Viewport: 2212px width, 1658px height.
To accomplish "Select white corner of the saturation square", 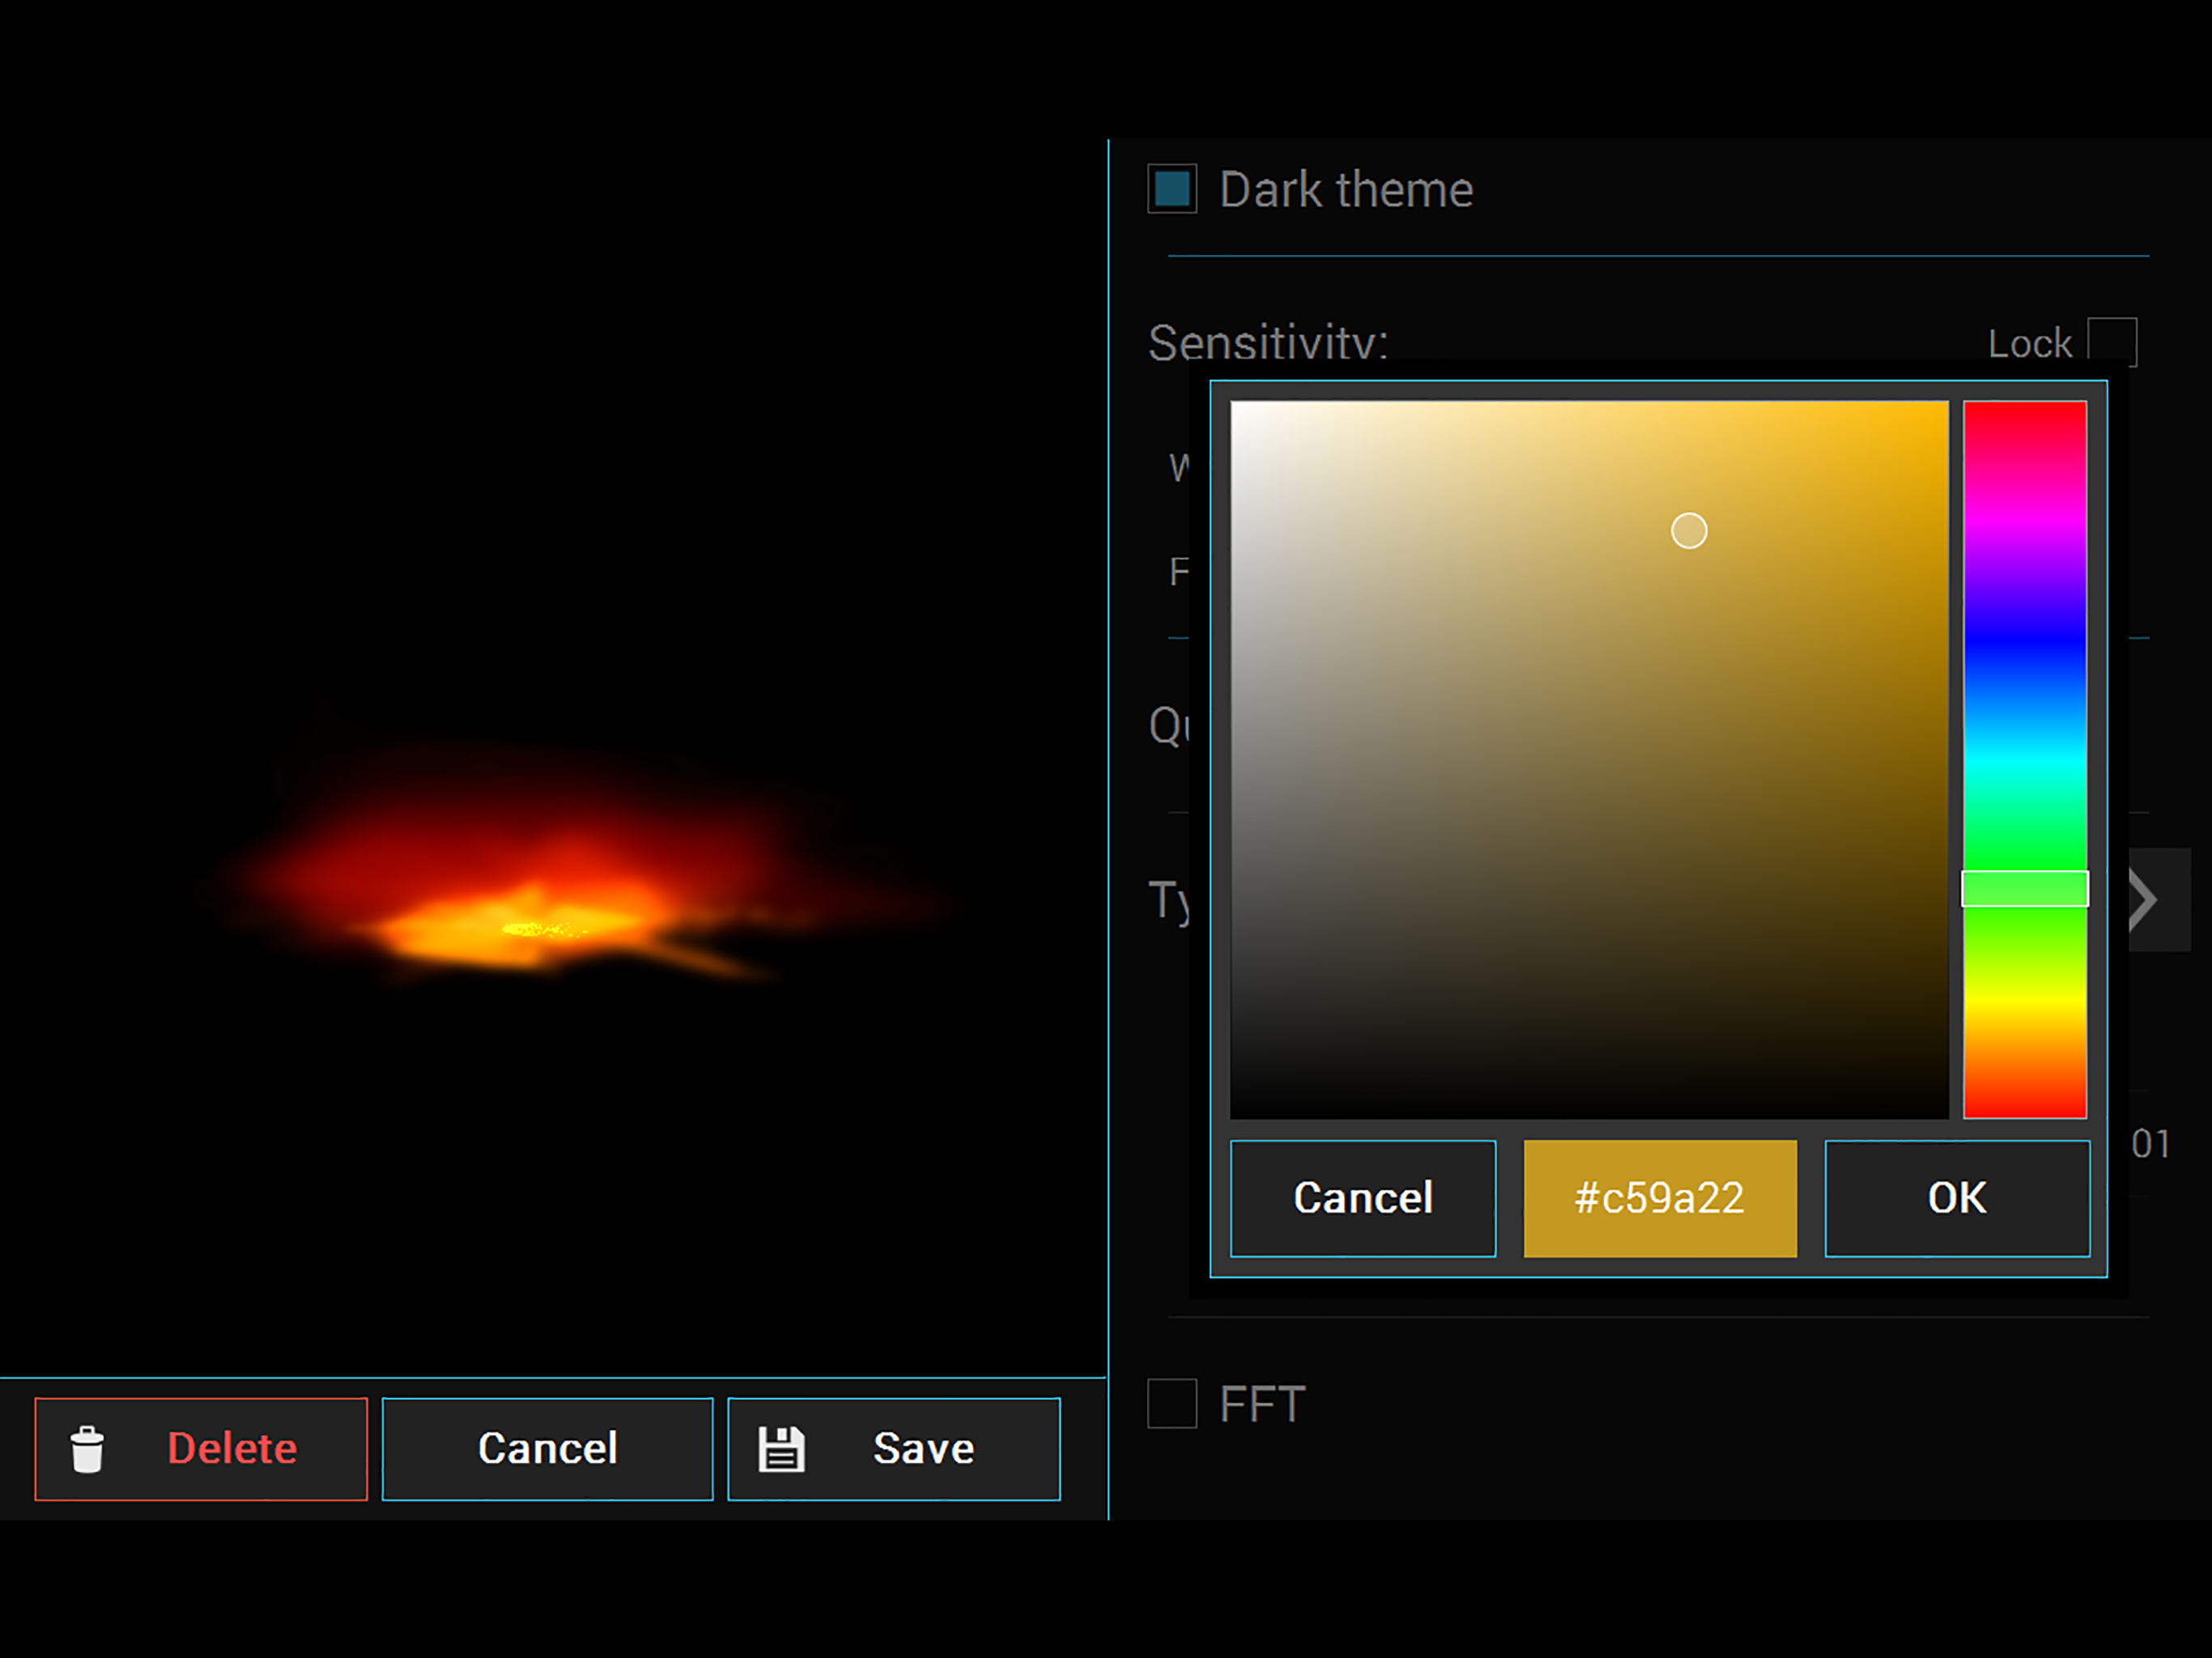I will (1236, 406).
